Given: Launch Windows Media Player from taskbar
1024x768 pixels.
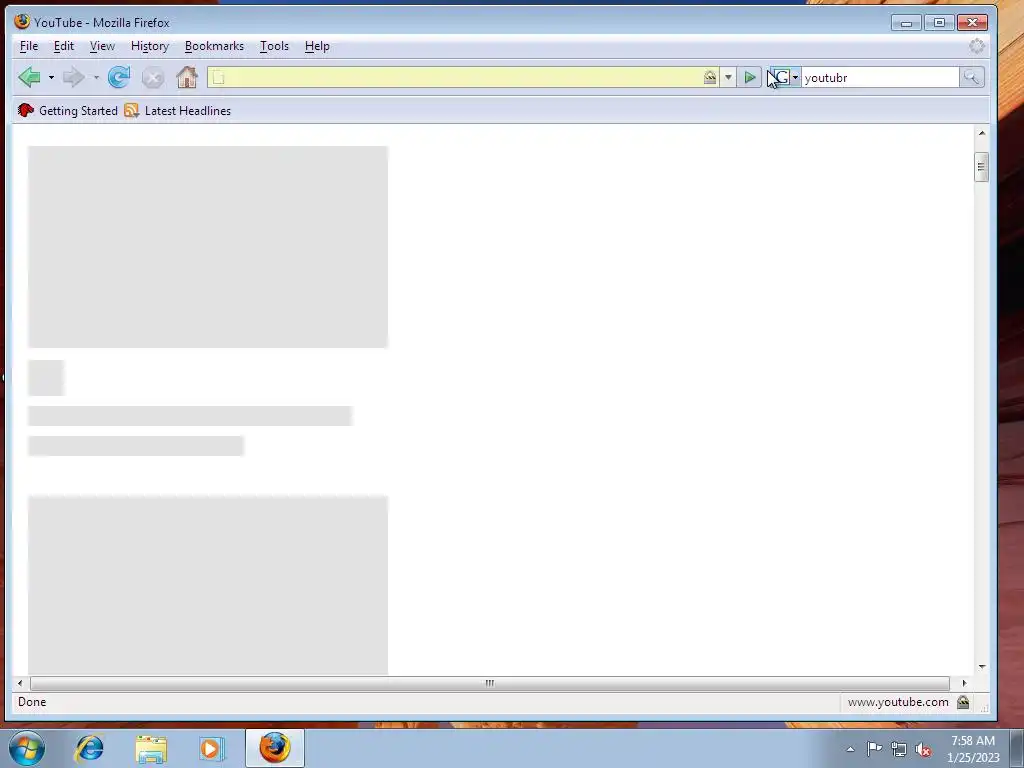Looking at the screenshot, I should click(212, 748).
